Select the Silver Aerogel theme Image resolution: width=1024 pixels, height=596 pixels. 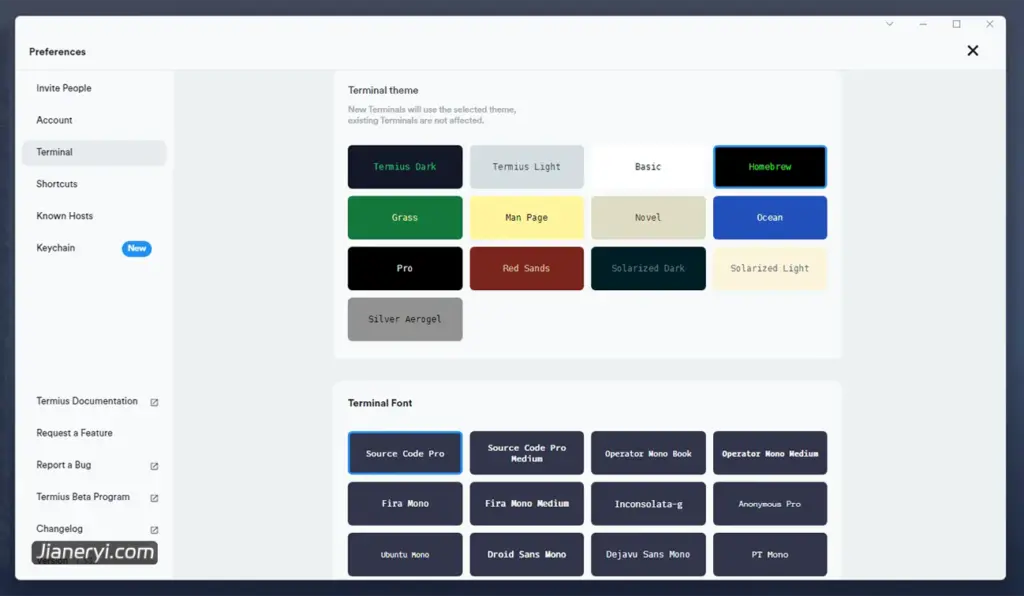point(405,319)
